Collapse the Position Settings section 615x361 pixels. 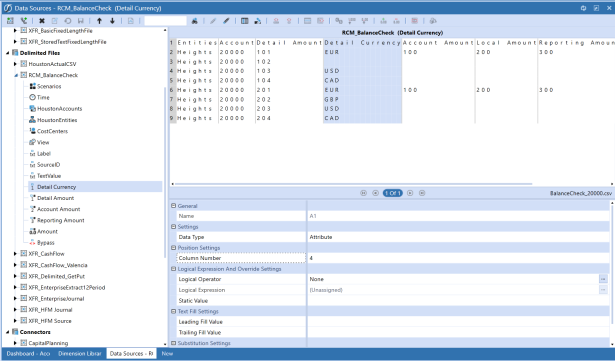point(173,248)
